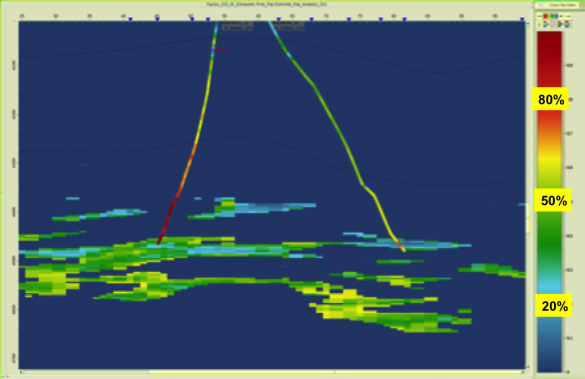Open the Colour Bar Editor panel header

[x=556, y=5]
